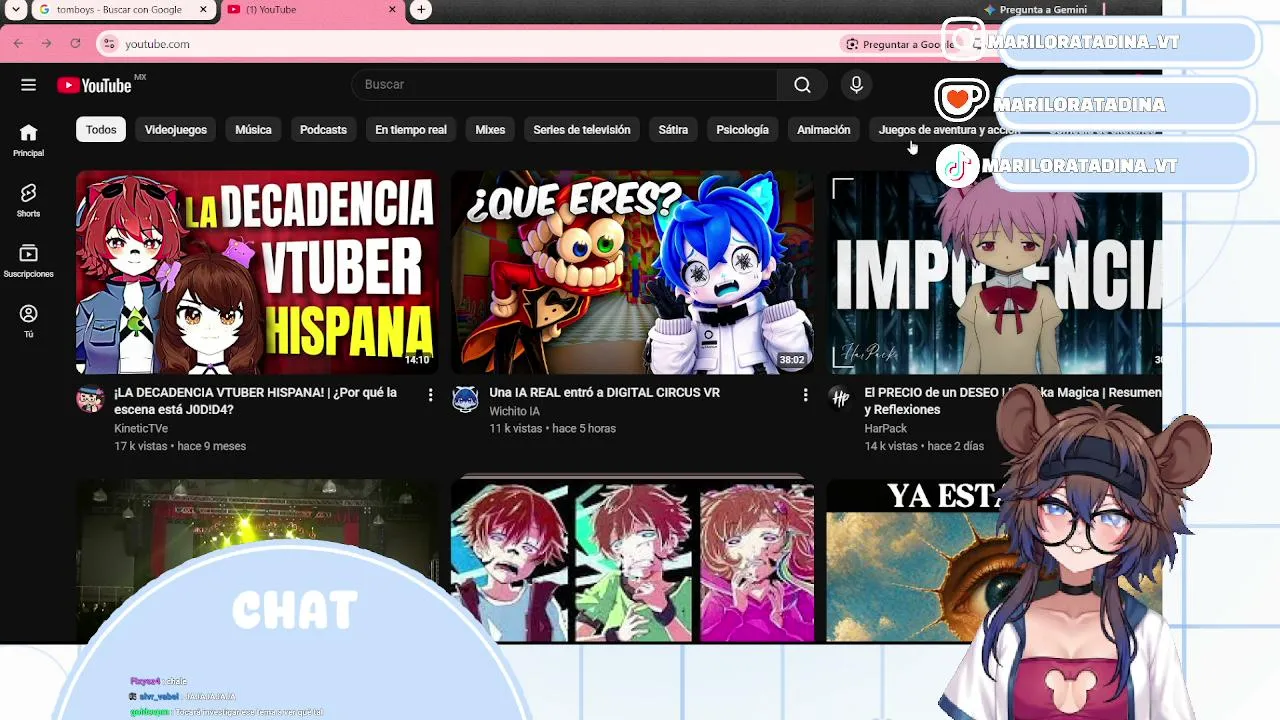Open the HarPack channel name link

(886, 428)
